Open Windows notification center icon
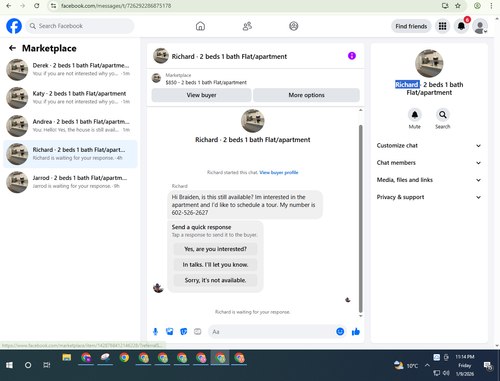500x381 pixels. [x=489, y=366]
